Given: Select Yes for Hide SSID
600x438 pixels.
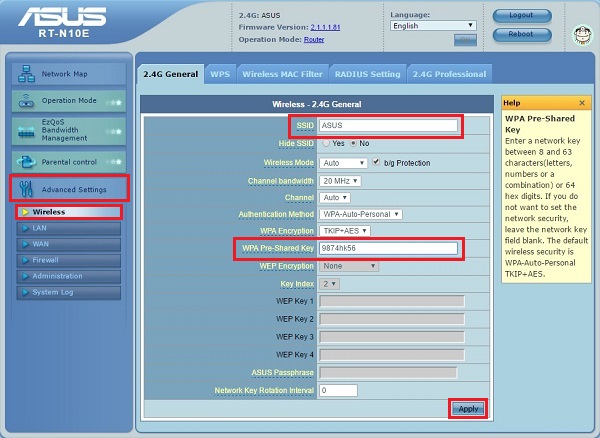Looking at the screenshot, I should point(326,143).
